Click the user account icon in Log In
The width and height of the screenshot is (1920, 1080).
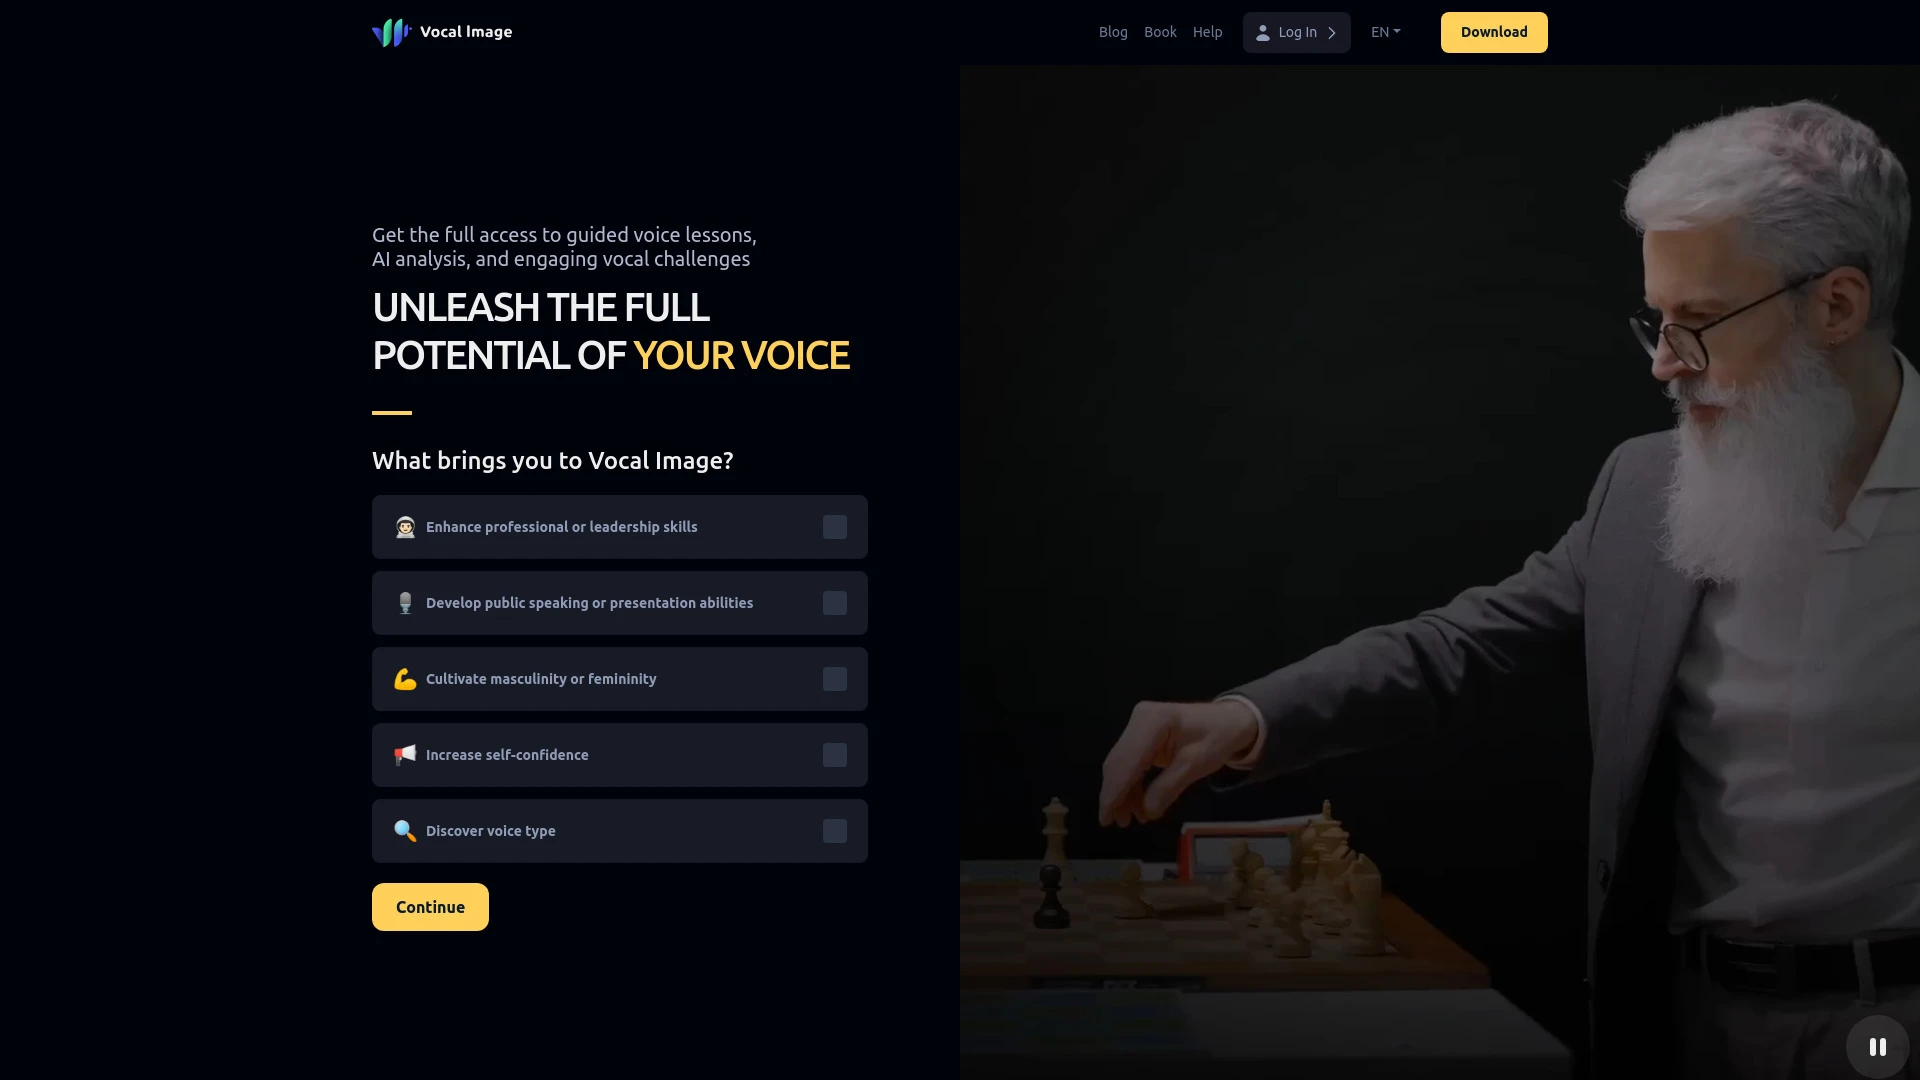click(1262, 32)
